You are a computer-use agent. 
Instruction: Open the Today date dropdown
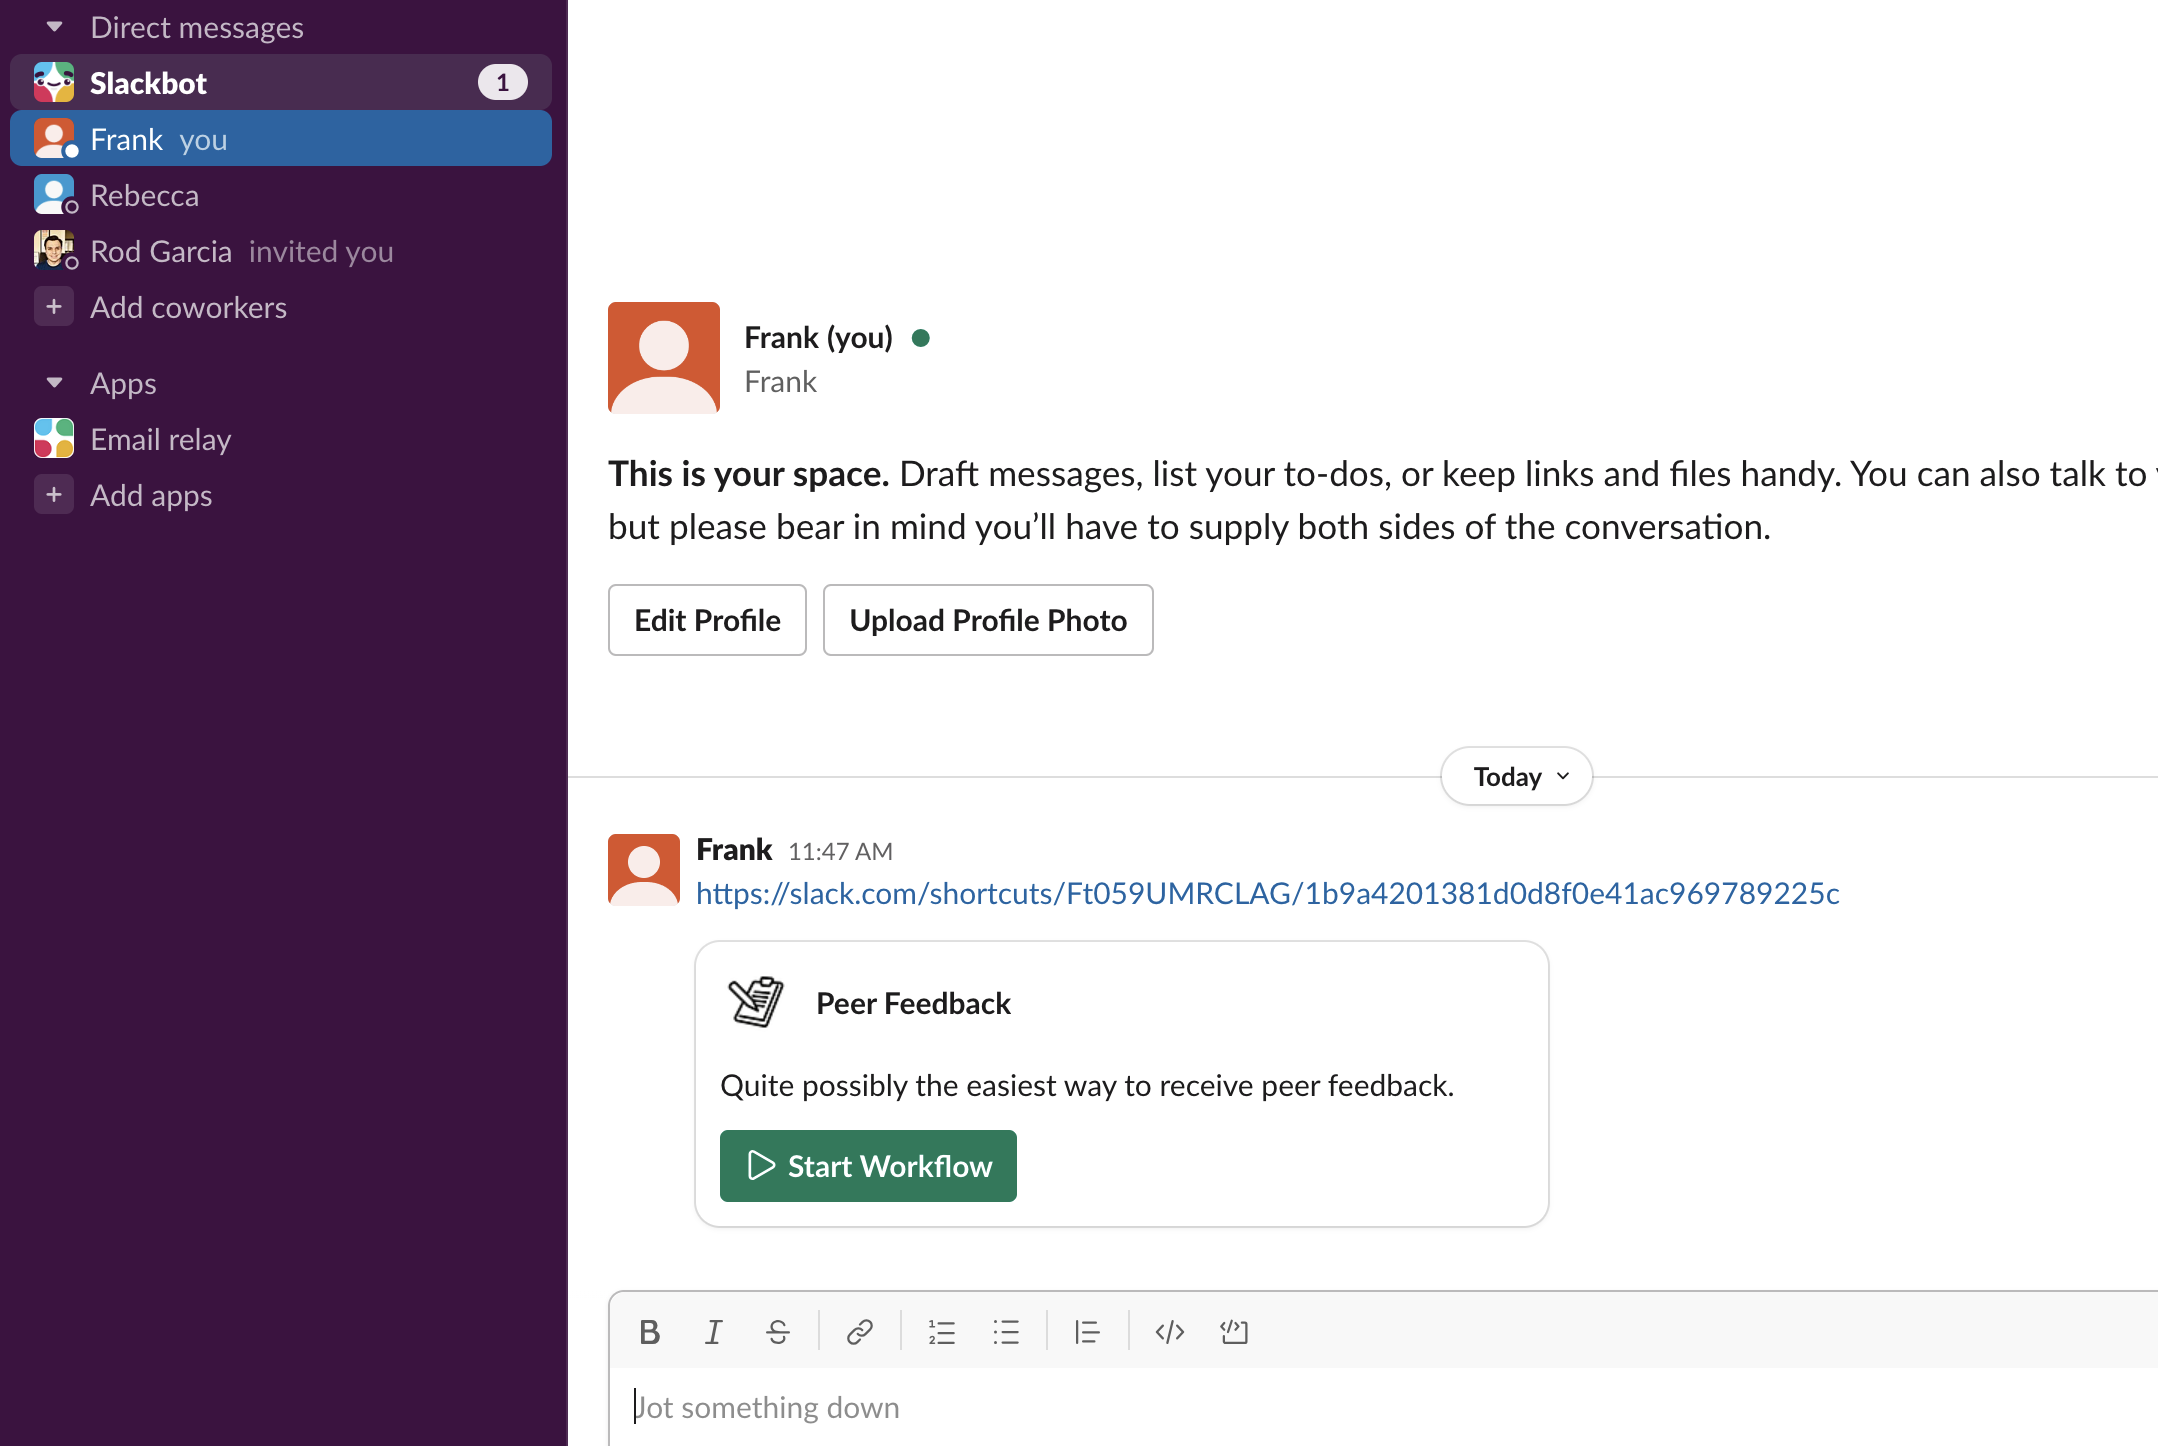pyautogui.click(x=1516, y=776)
